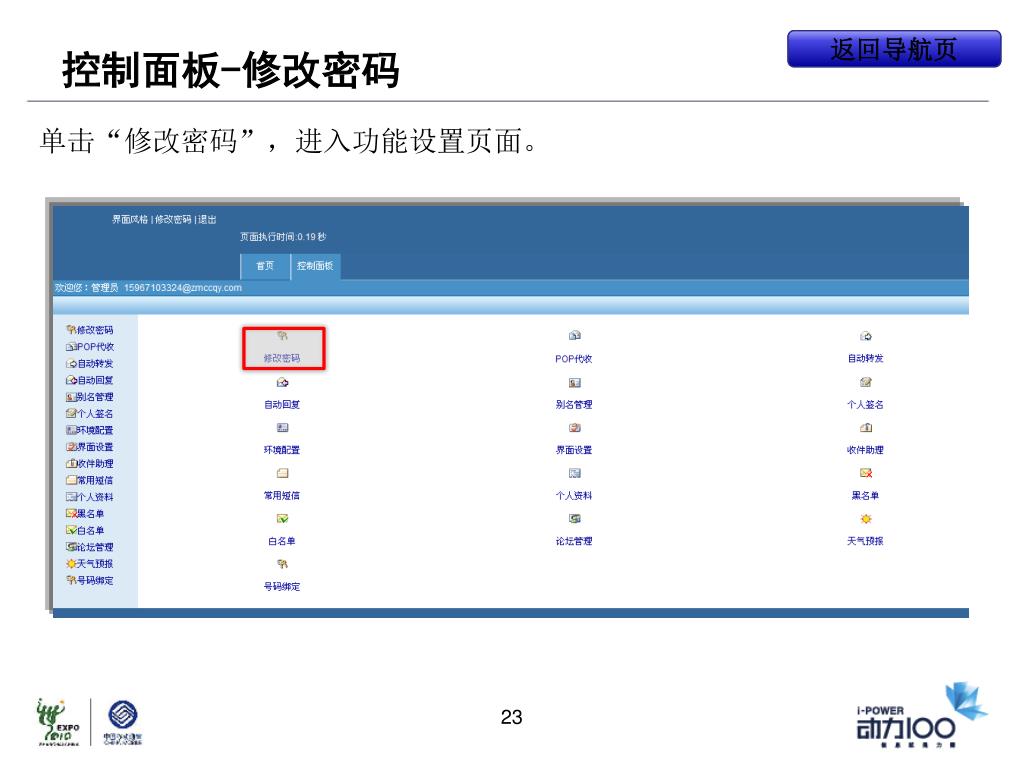Click the 天气预报 sun icon in main grid
Image resolution: width=1024 pixels, height=768 pixels.
(x=865, y=519)
